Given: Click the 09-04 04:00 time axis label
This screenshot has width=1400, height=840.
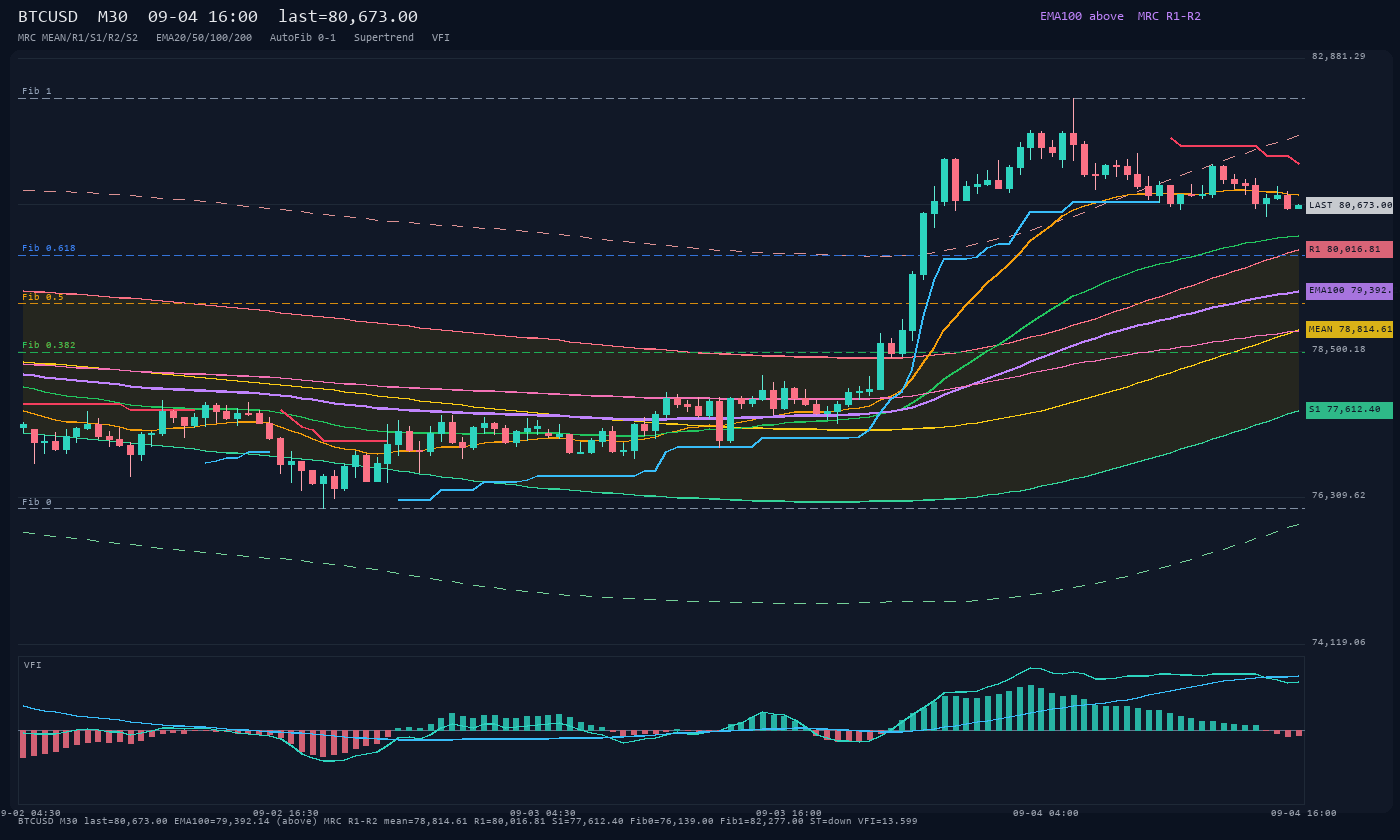Looking at the screenshot, I should pos(1046,813).
